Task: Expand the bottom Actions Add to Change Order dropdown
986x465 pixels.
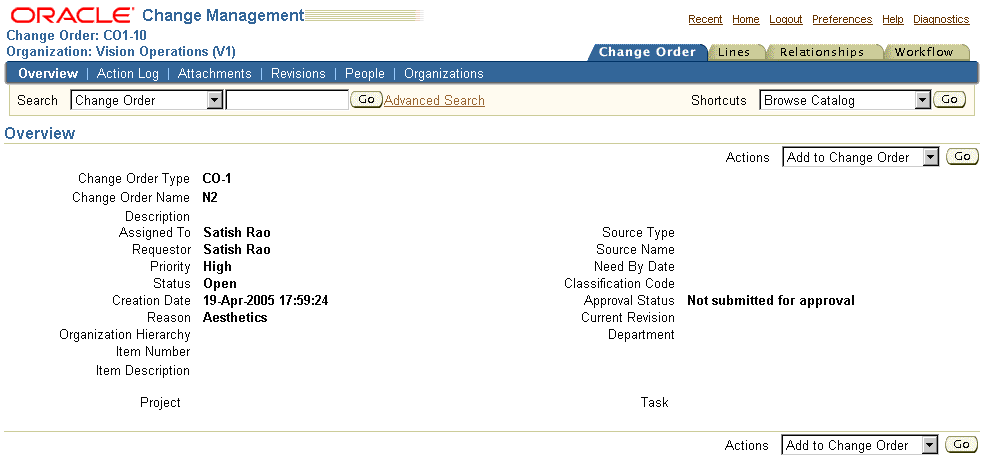Action: coord(859,445)
